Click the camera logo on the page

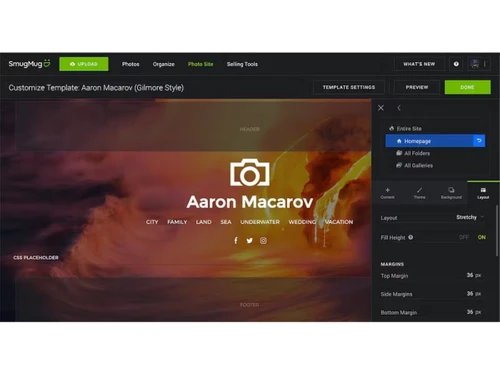point(250,172)
